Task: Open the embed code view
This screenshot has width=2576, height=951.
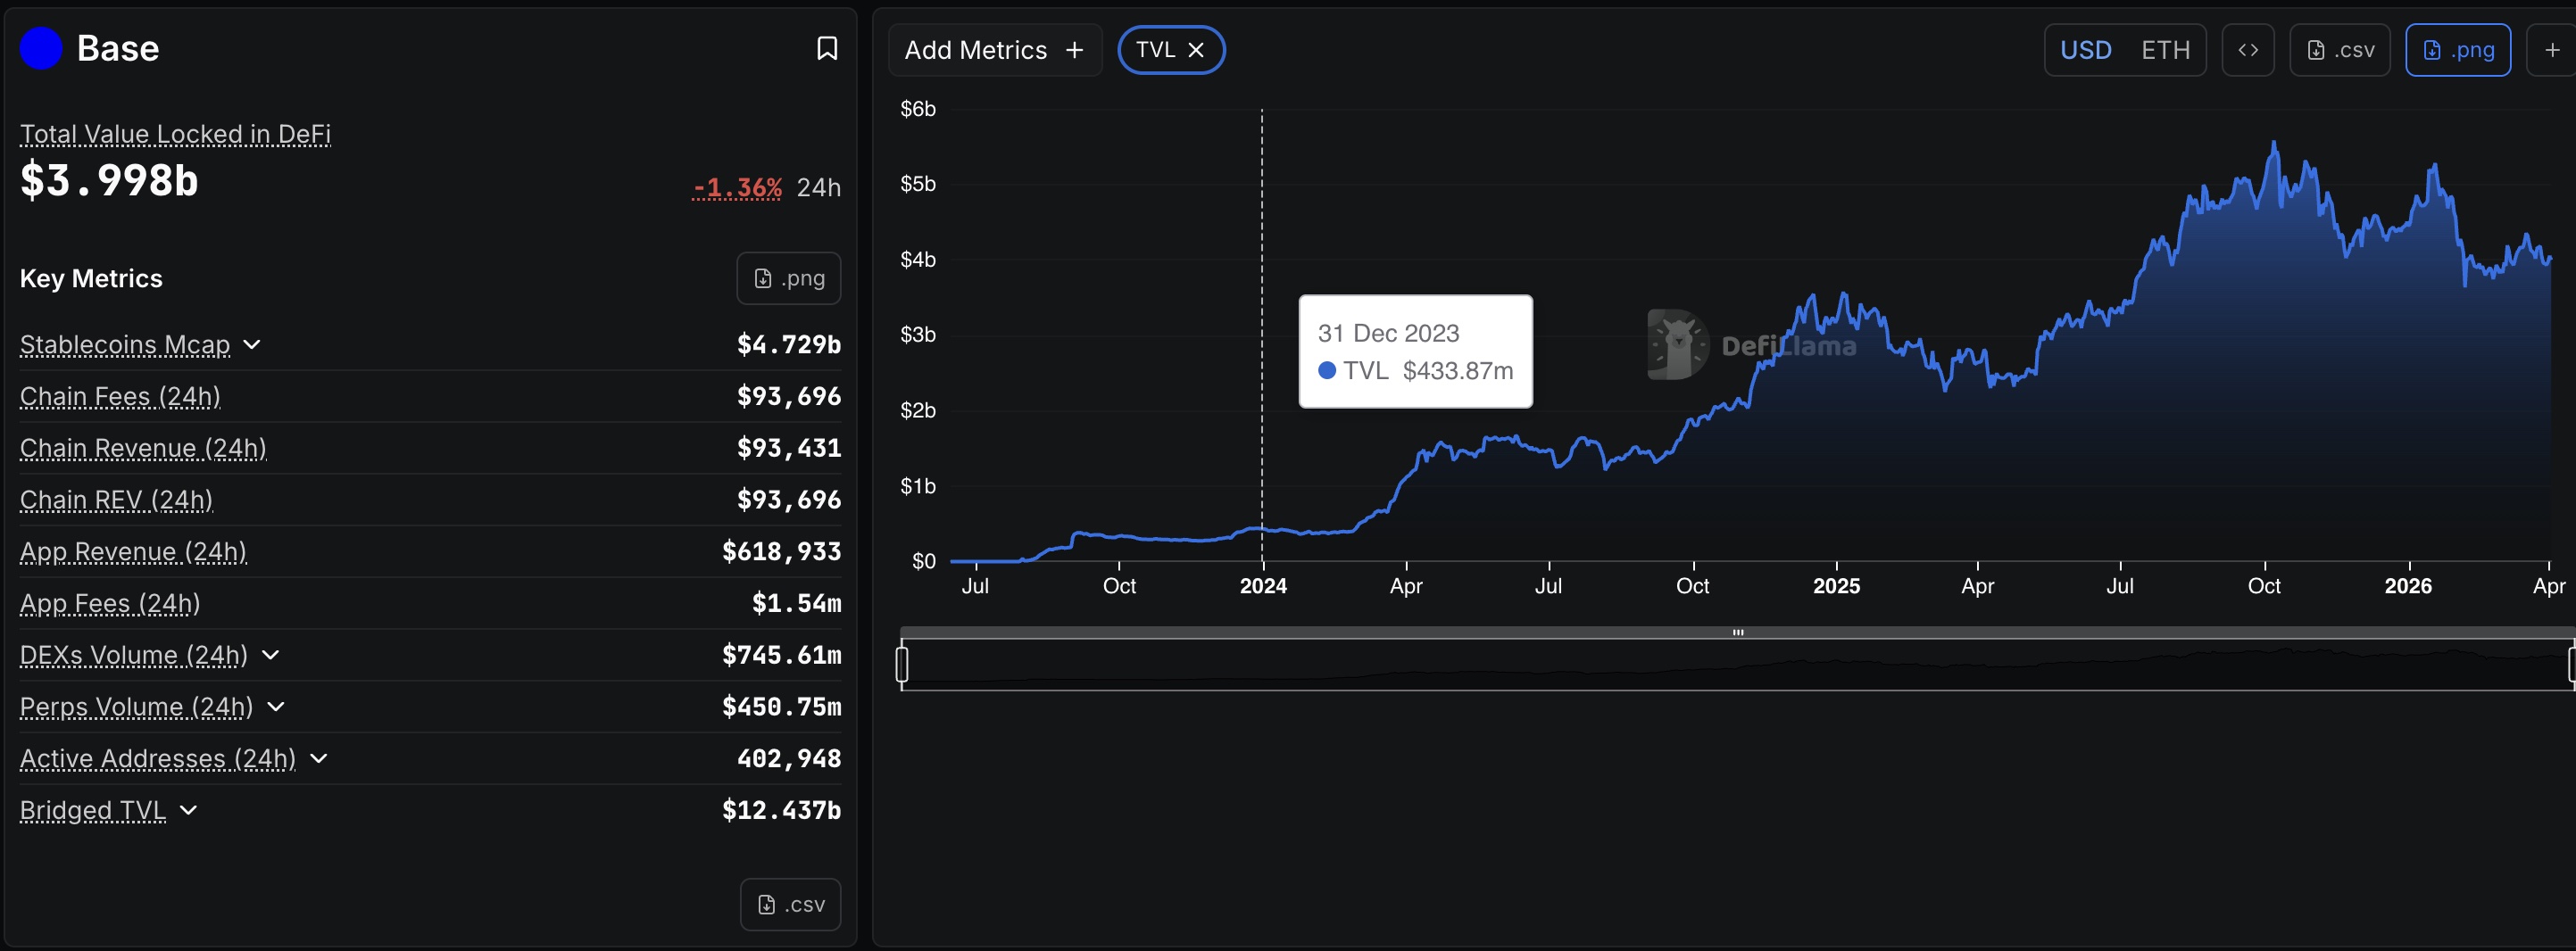Action: [2248, 49]
